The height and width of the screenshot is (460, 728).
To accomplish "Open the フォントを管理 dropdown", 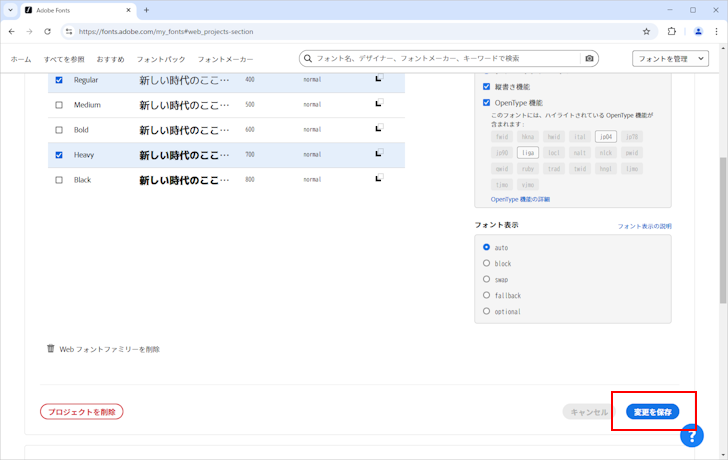I will (x=670, y=58).
